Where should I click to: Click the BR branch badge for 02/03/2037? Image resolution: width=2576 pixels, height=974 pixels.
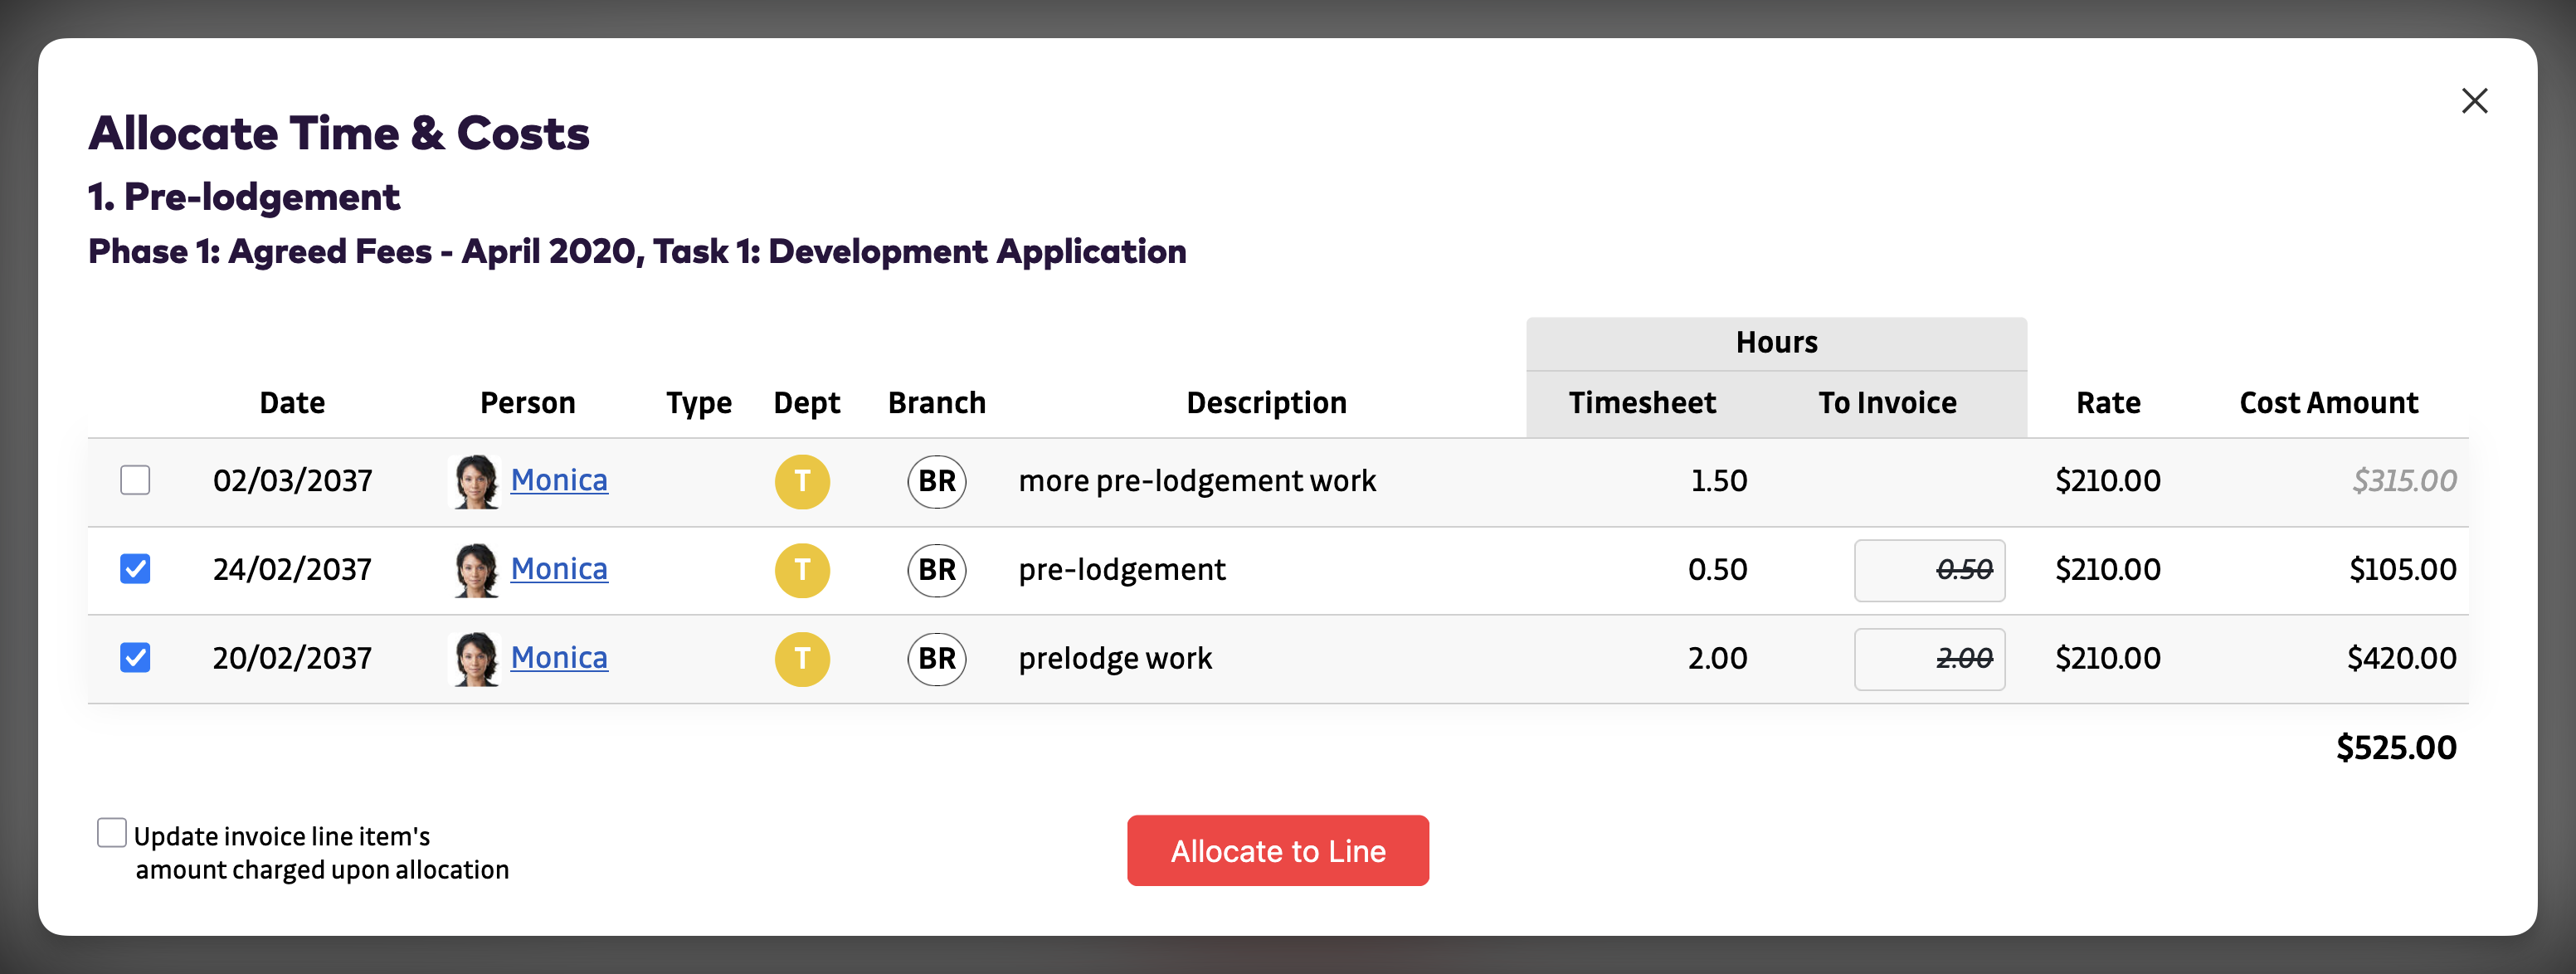click(936, 481)
